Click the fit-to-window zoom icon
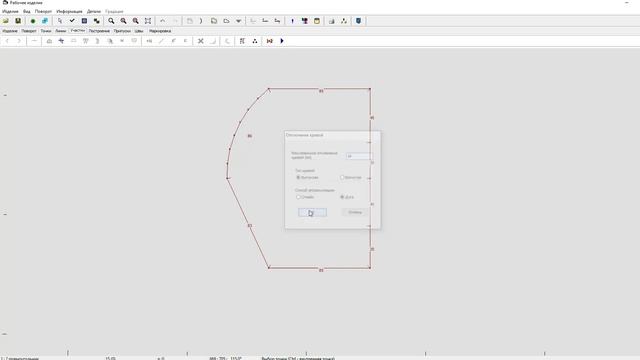 tap(148, 21)
